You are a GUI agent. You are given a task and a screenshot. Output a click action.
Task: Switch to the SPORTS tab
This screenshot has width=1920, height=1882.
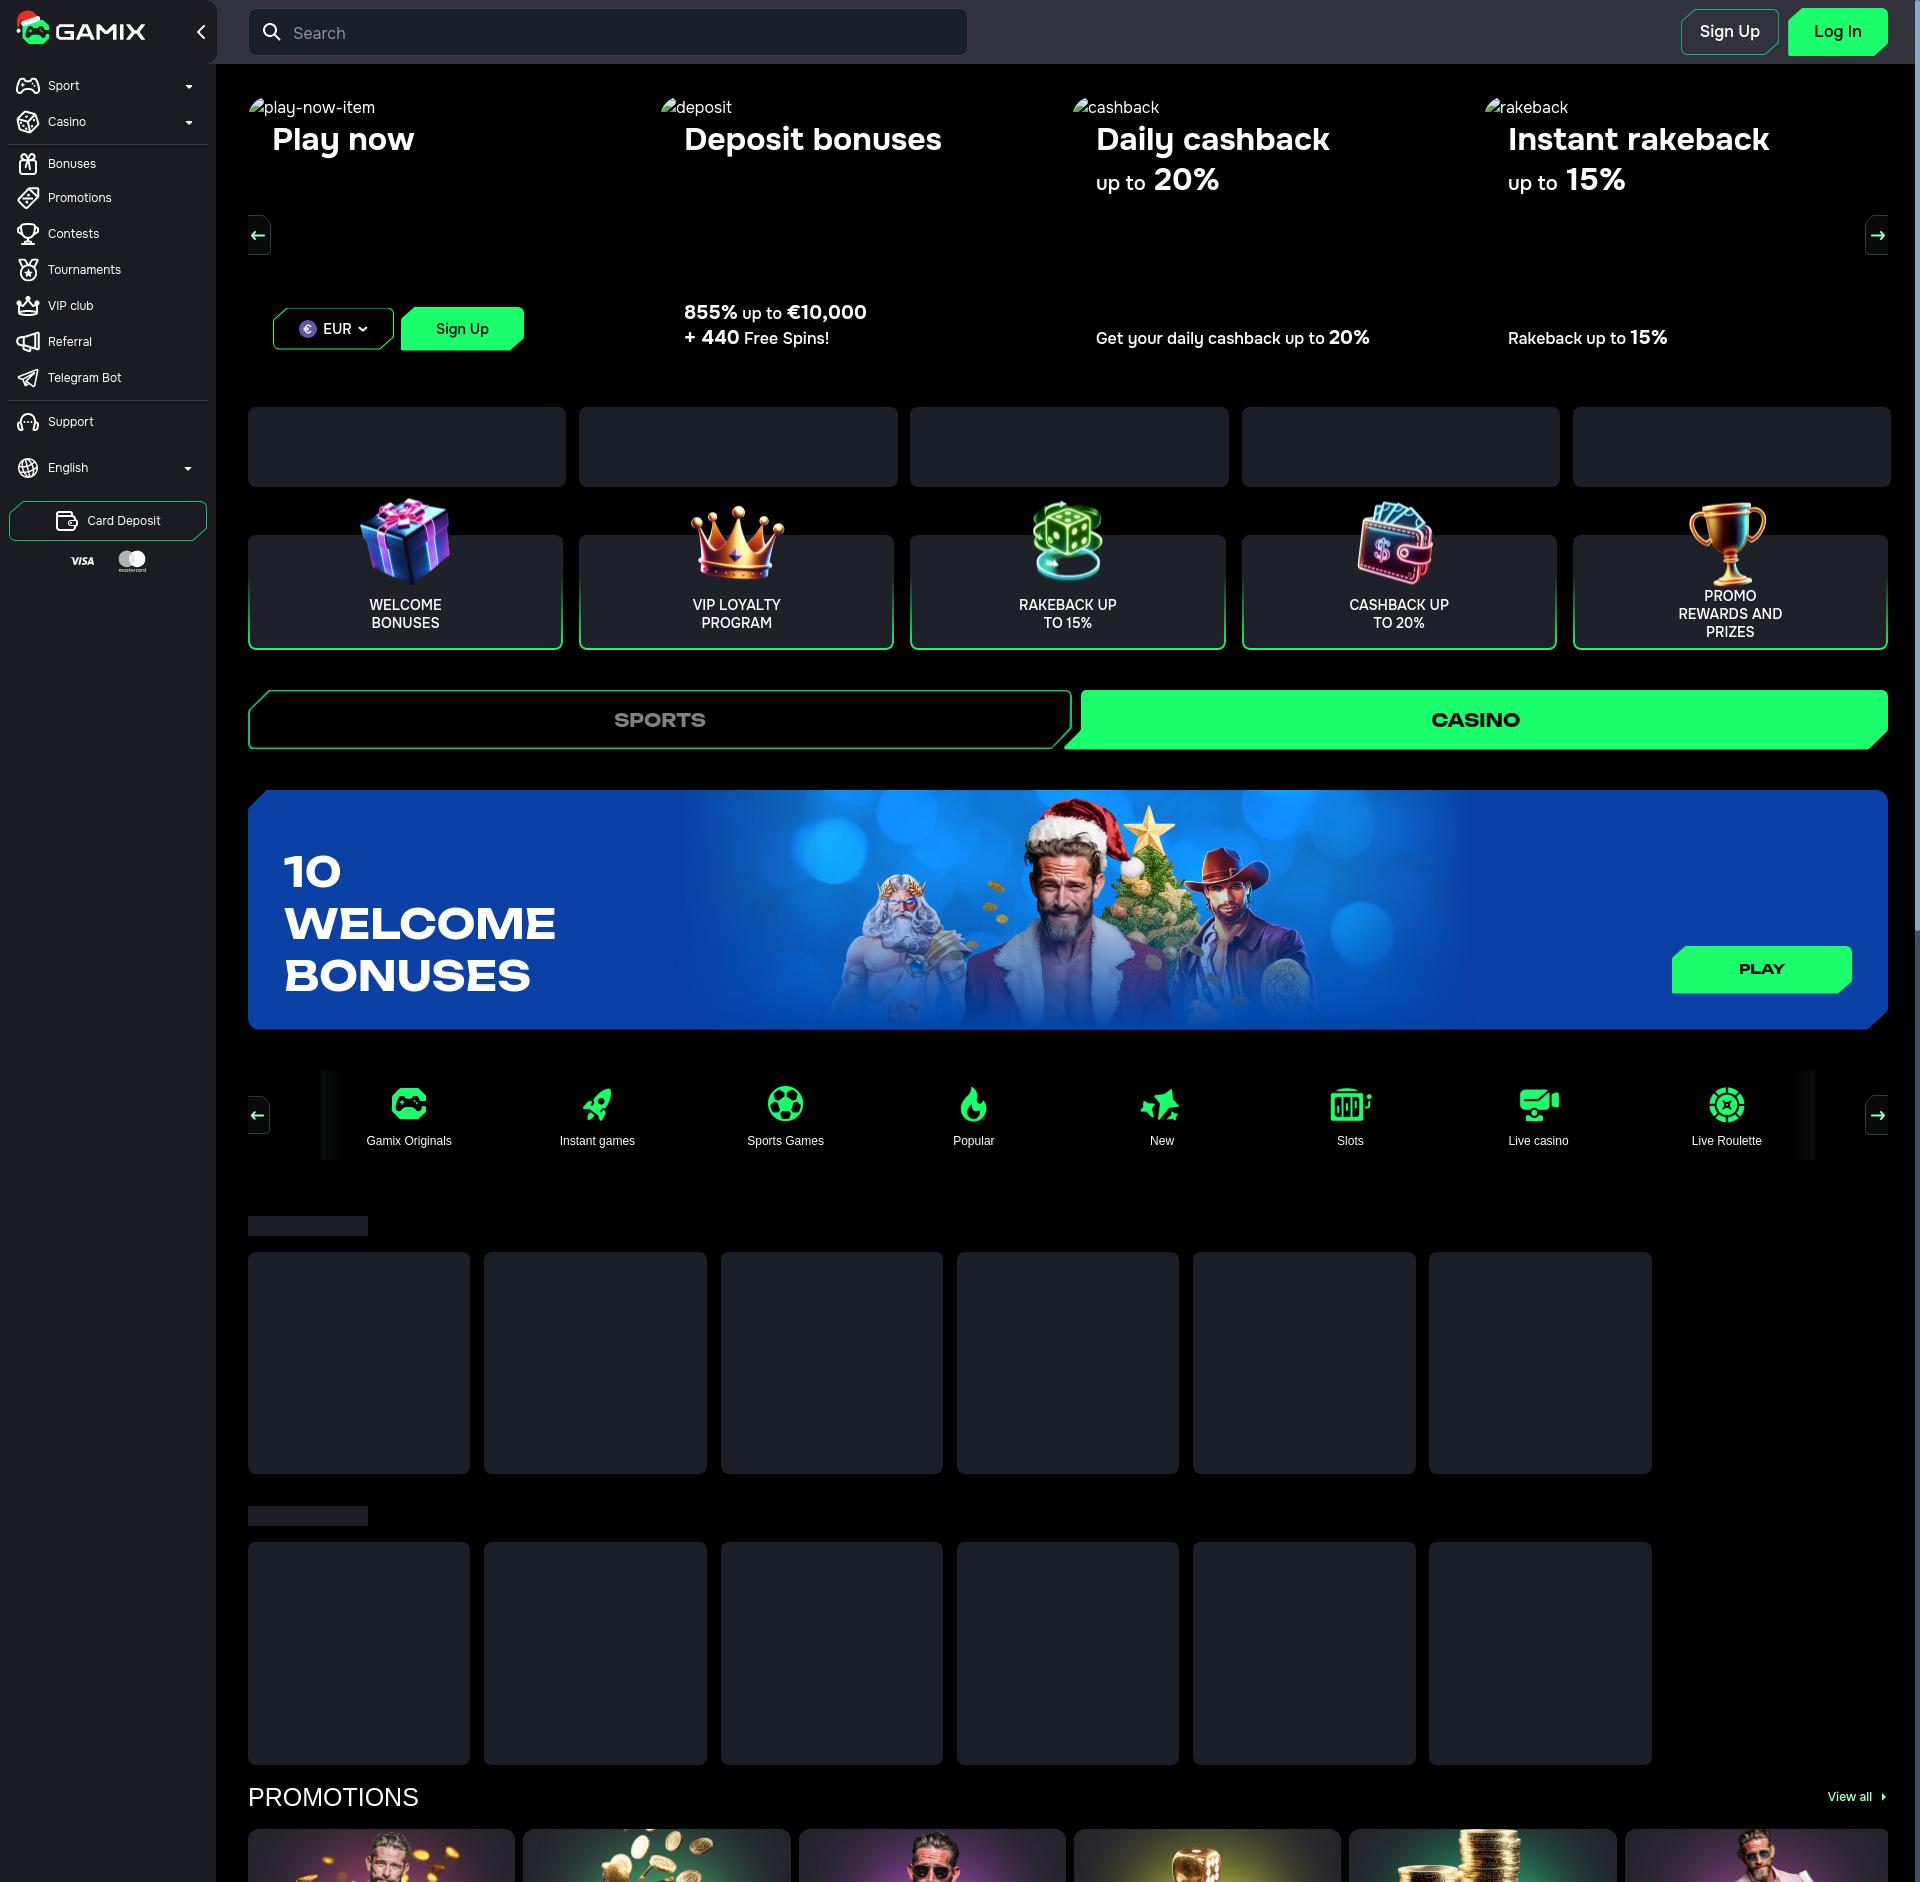pyautogui.click(x=659, y=720)
